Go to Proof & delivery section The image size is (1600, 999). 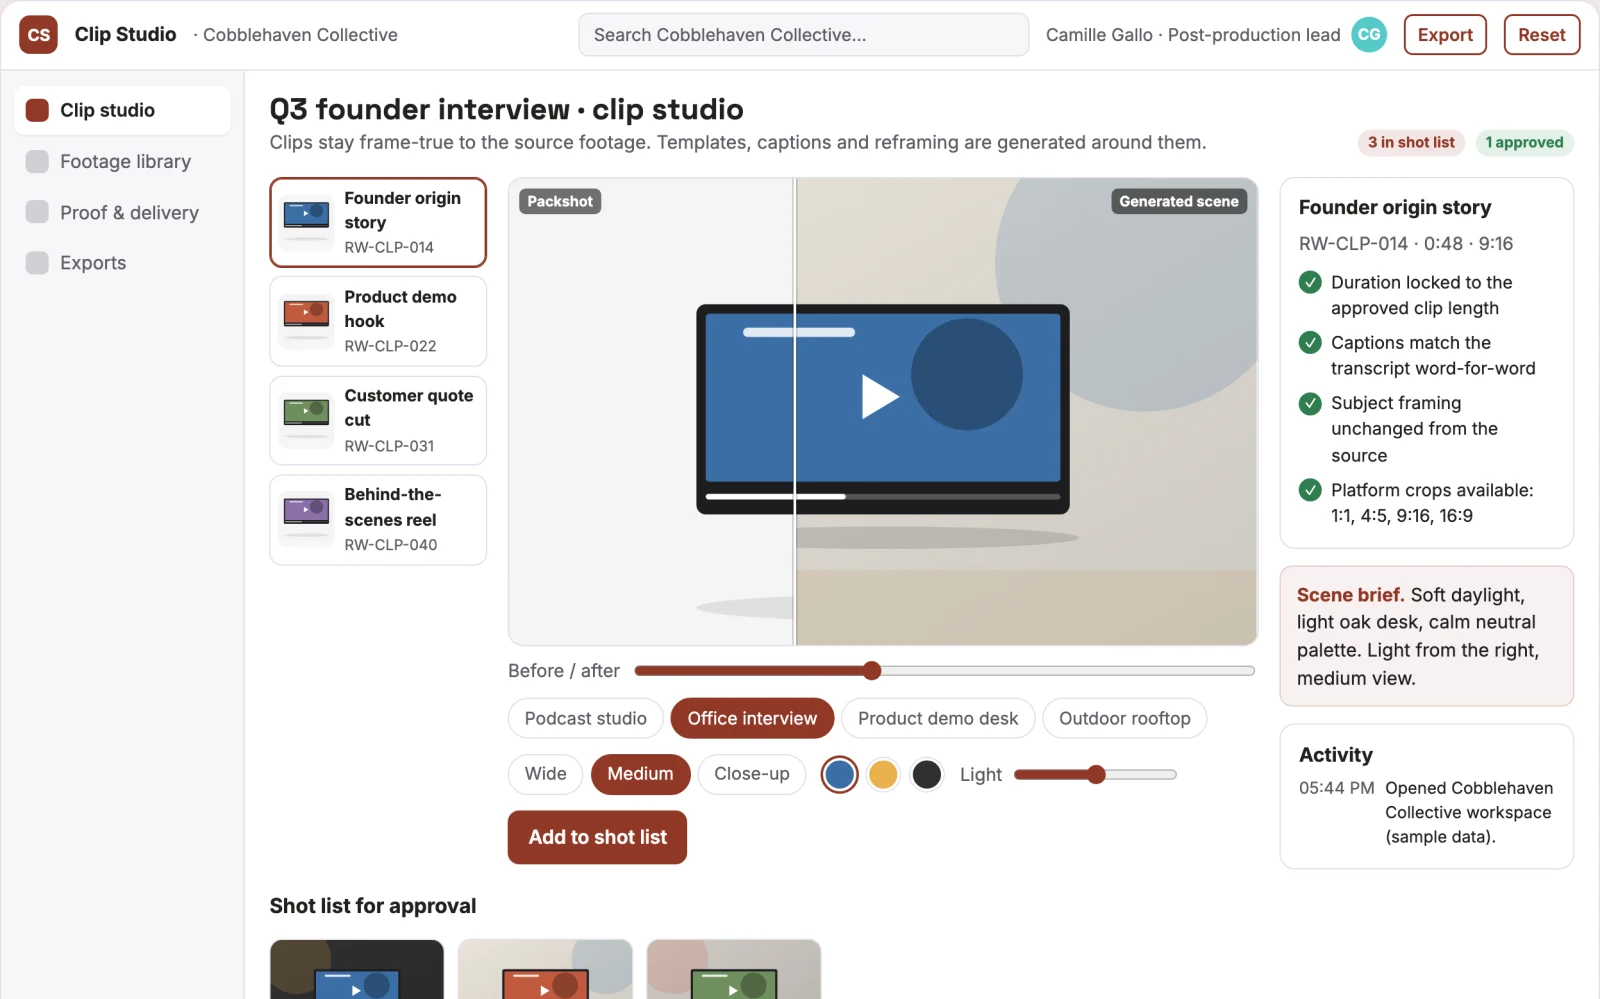pyautogui.click(x=123, y=212)
